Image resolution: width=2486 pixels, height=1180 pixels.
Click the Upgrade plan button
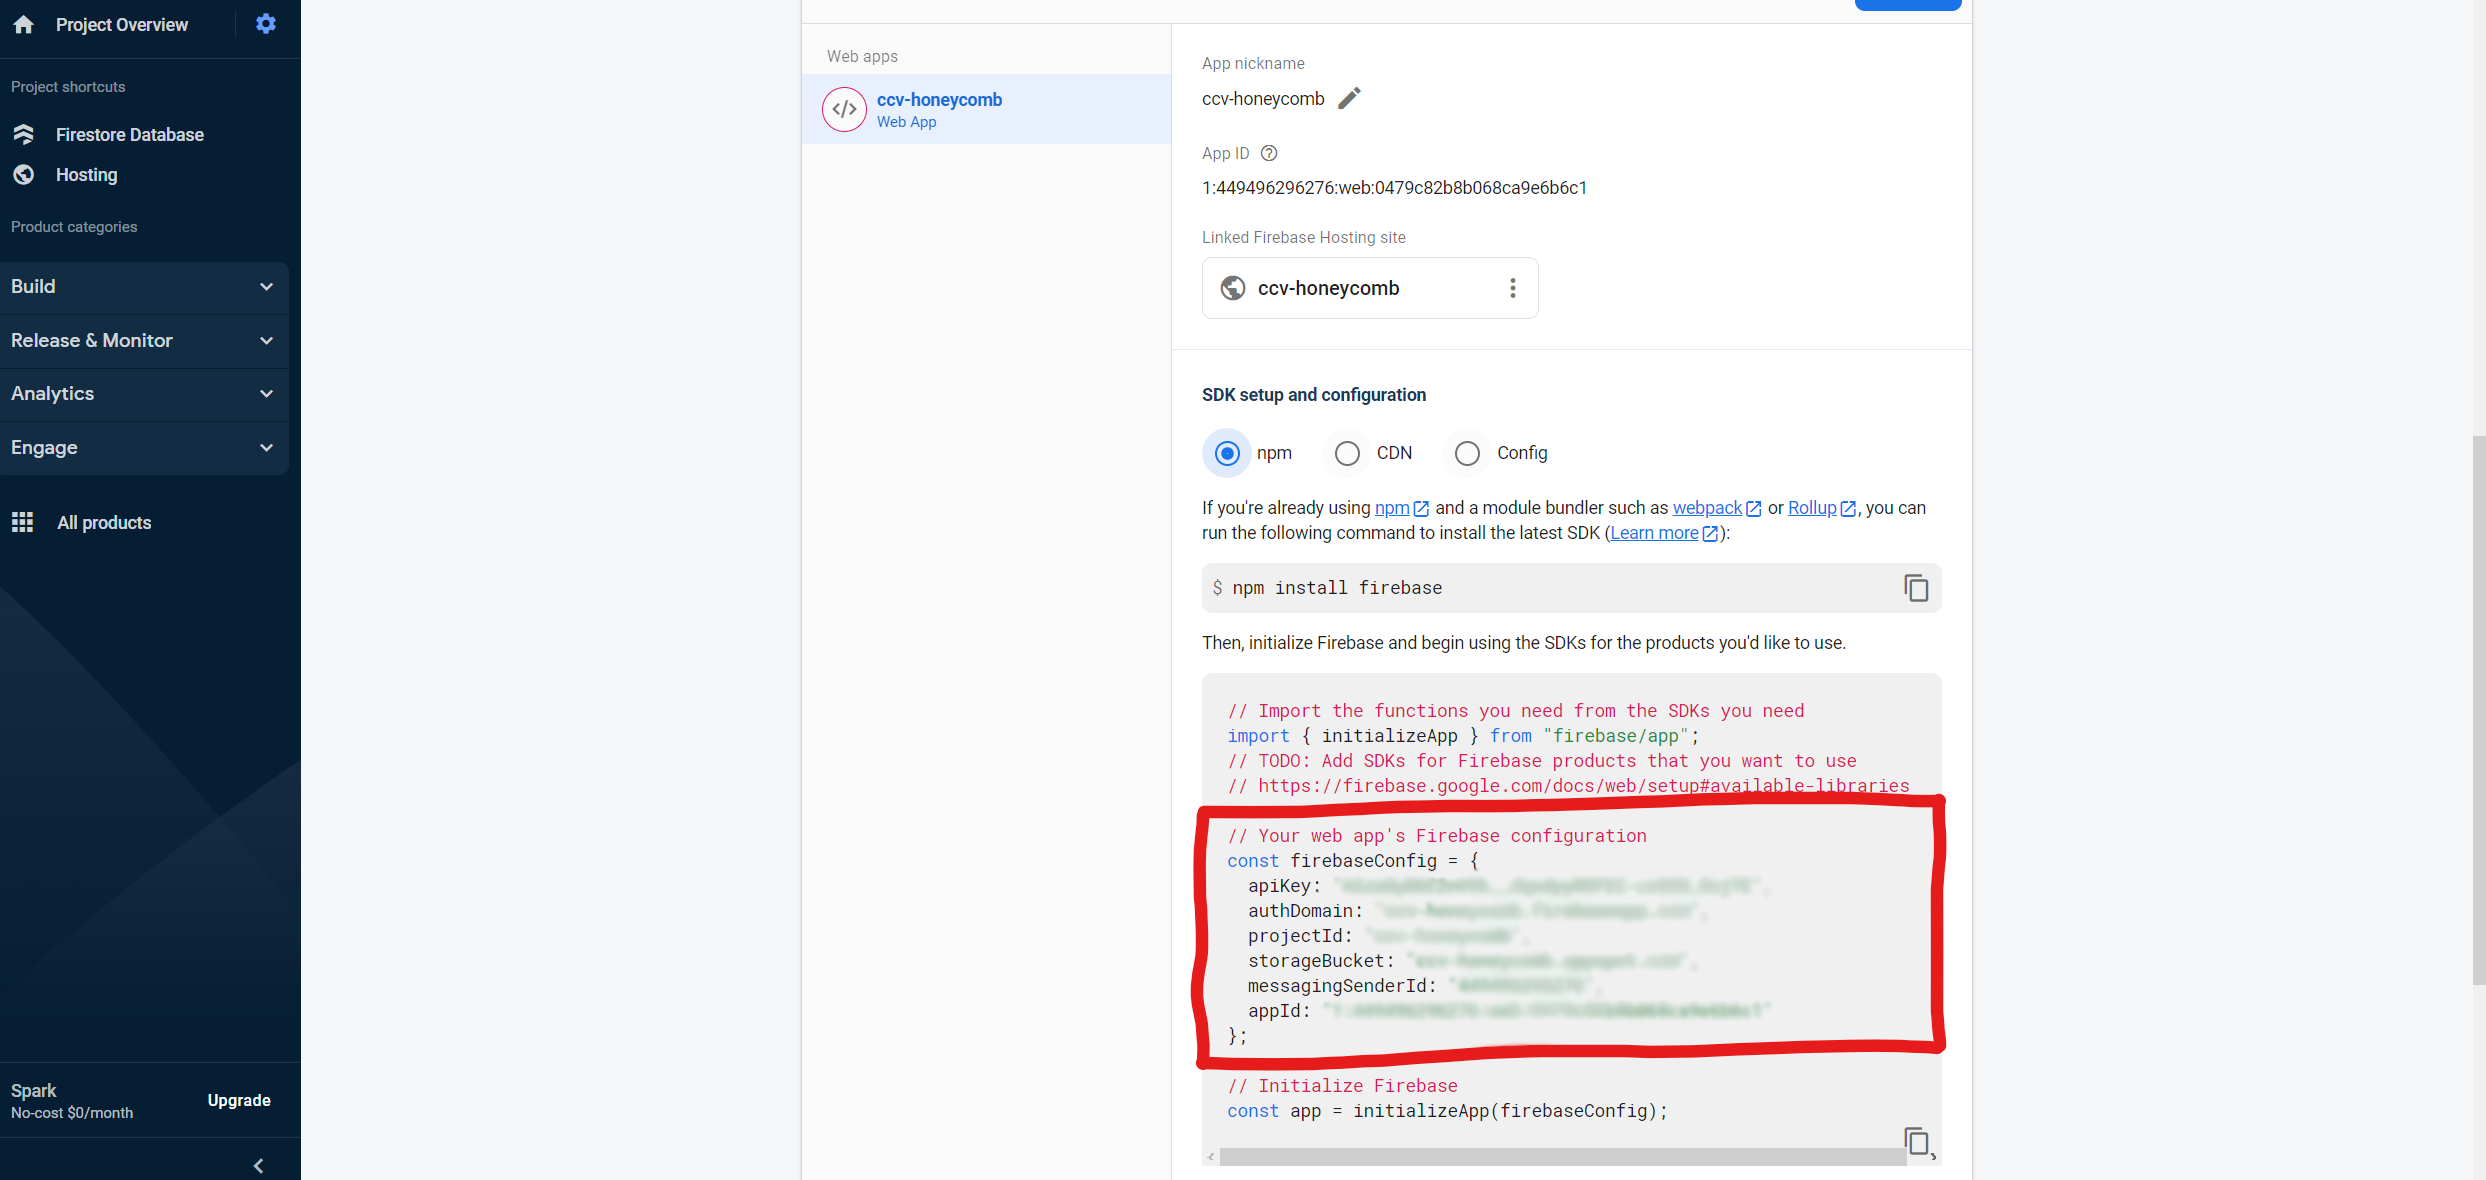(239, 1100)
